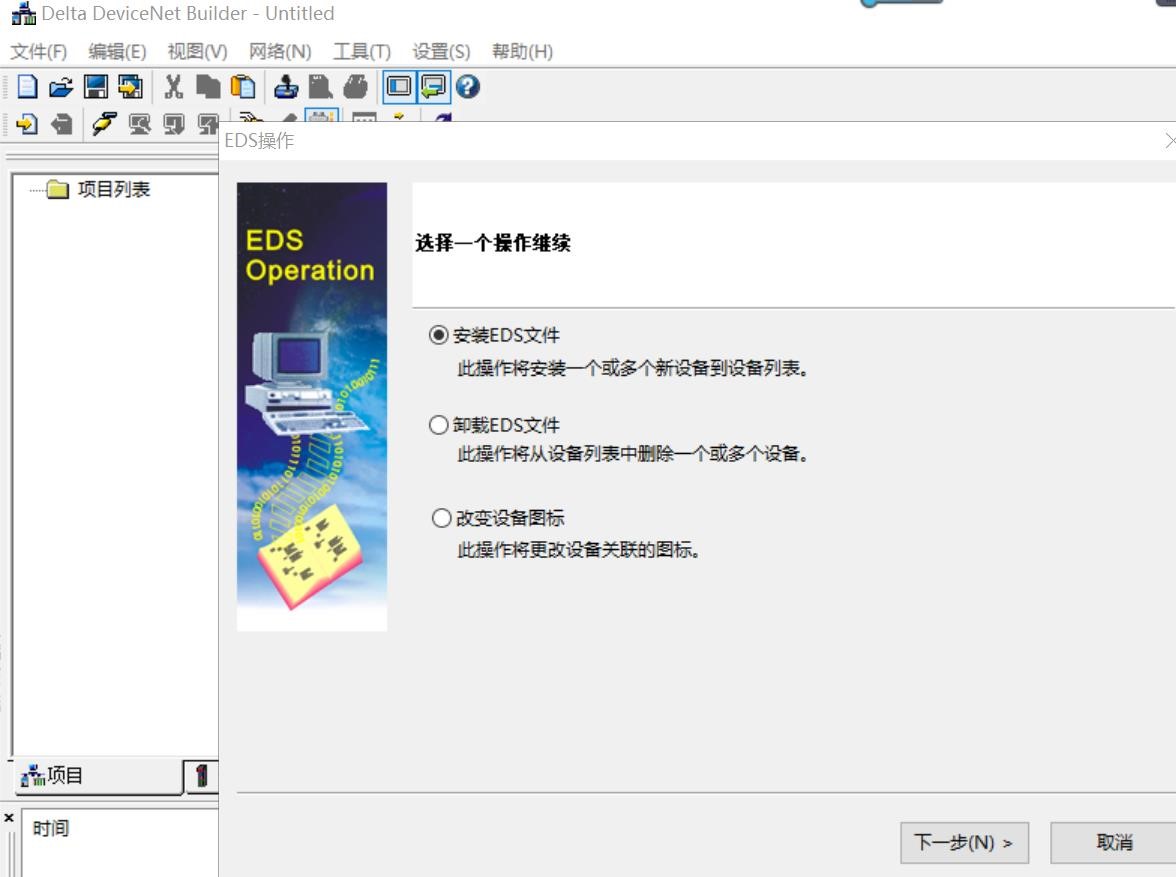Click the New file icon in toolbar
Viewport: 1176px width, 877px height.
tap(27, 87)
